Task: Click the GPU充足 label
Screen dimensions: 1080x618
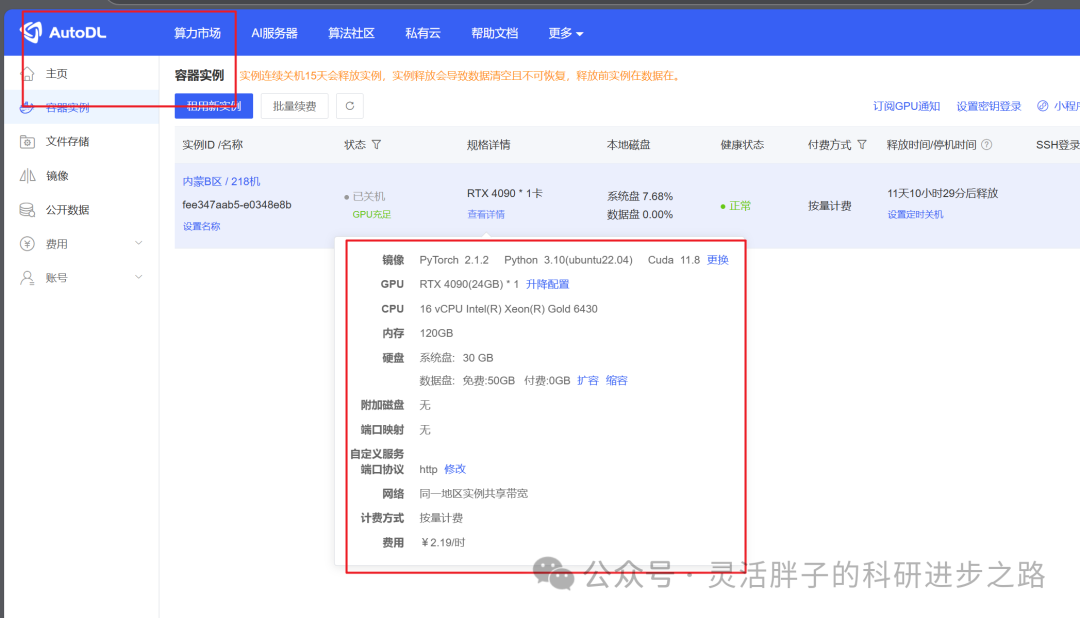Action: tap(371, 215)
